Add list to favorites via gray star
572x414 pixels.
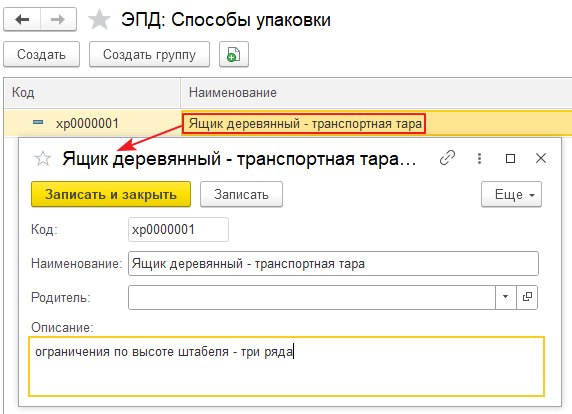point(99,20)
